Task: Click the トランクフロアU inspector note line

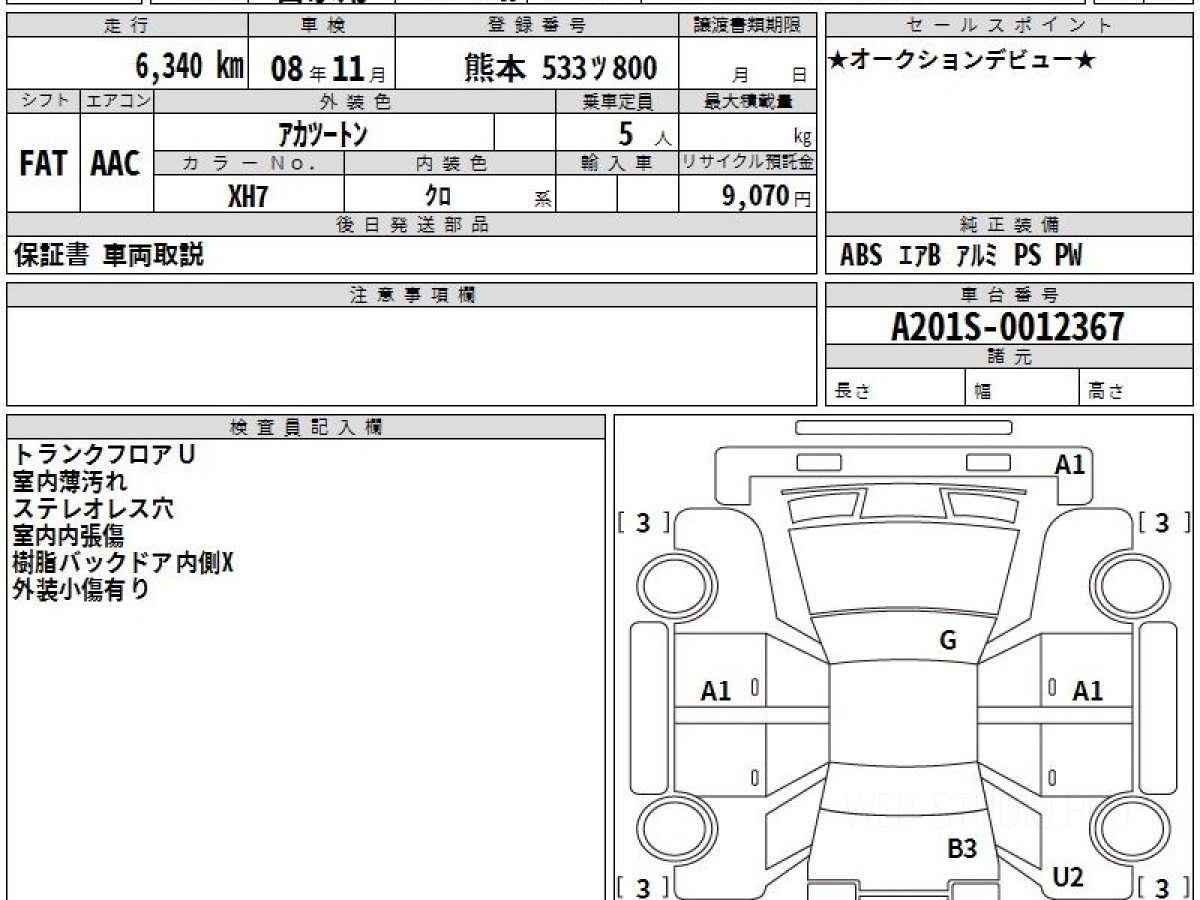Action: (104, 454)
